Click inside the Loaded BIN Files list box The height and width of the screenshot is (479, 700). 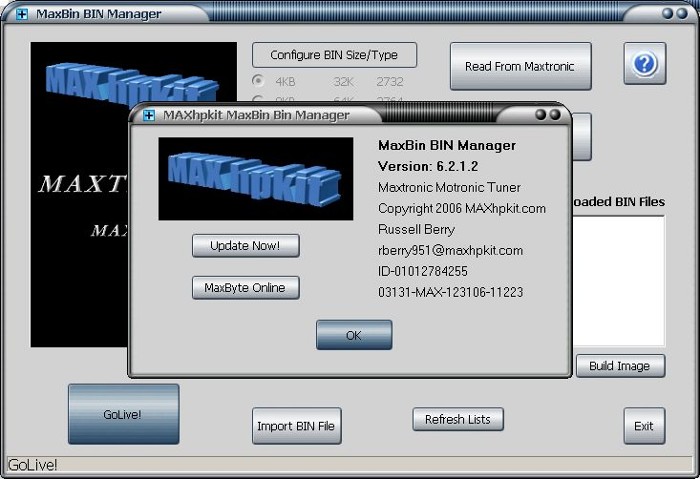coord(620,280)
